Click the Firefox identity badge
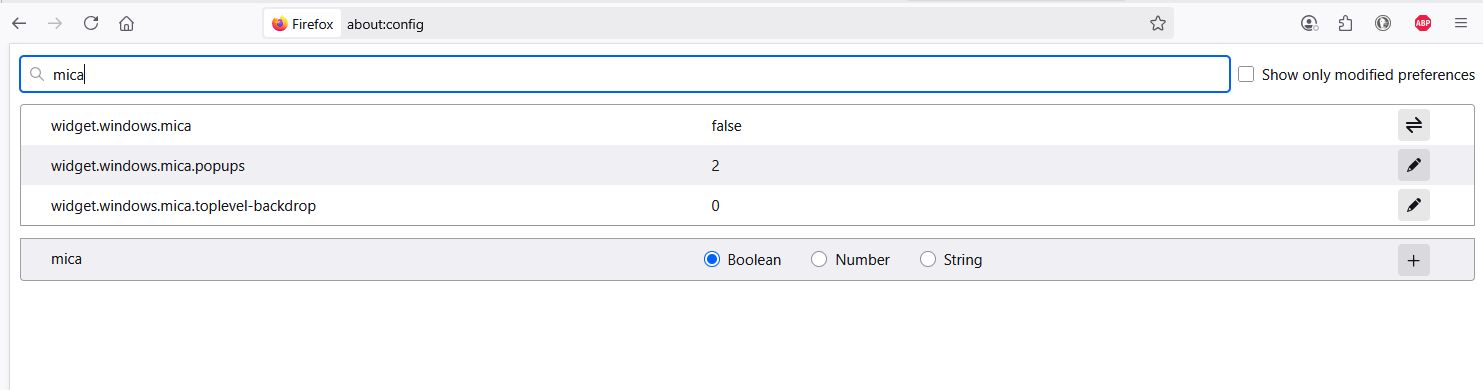Screen dimensions: 1483x390 [302, 24]
